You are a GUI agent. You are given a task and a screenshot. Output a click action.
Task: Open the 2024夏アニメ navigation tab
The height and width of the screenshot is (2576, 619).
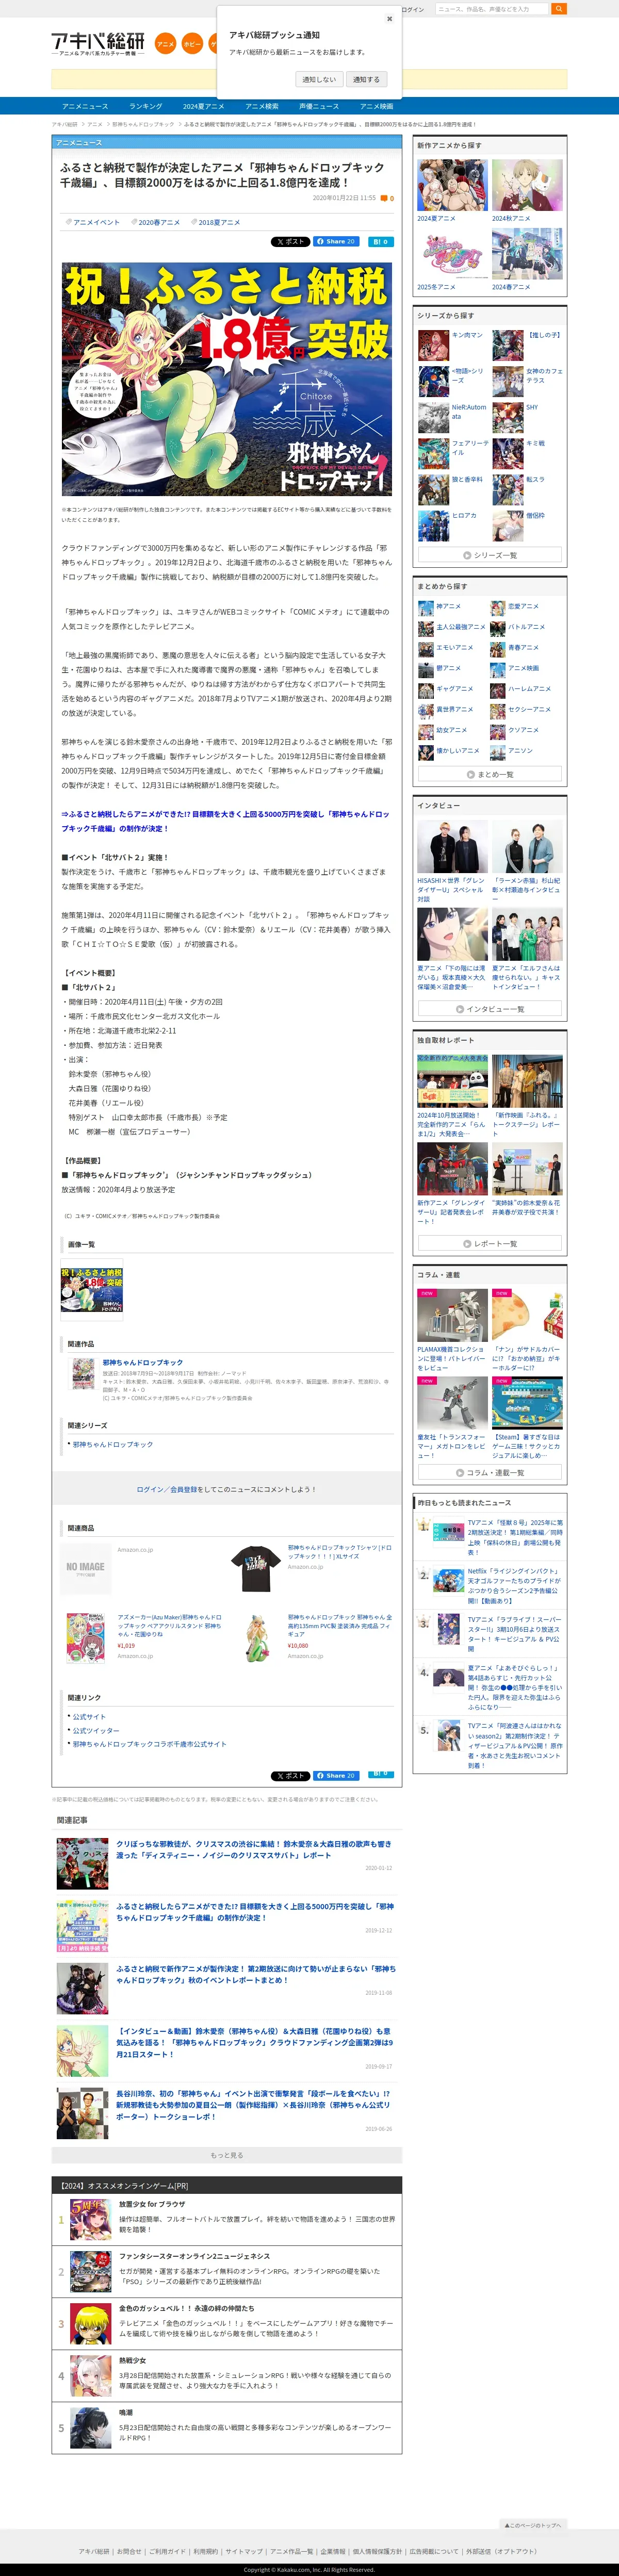203,106
